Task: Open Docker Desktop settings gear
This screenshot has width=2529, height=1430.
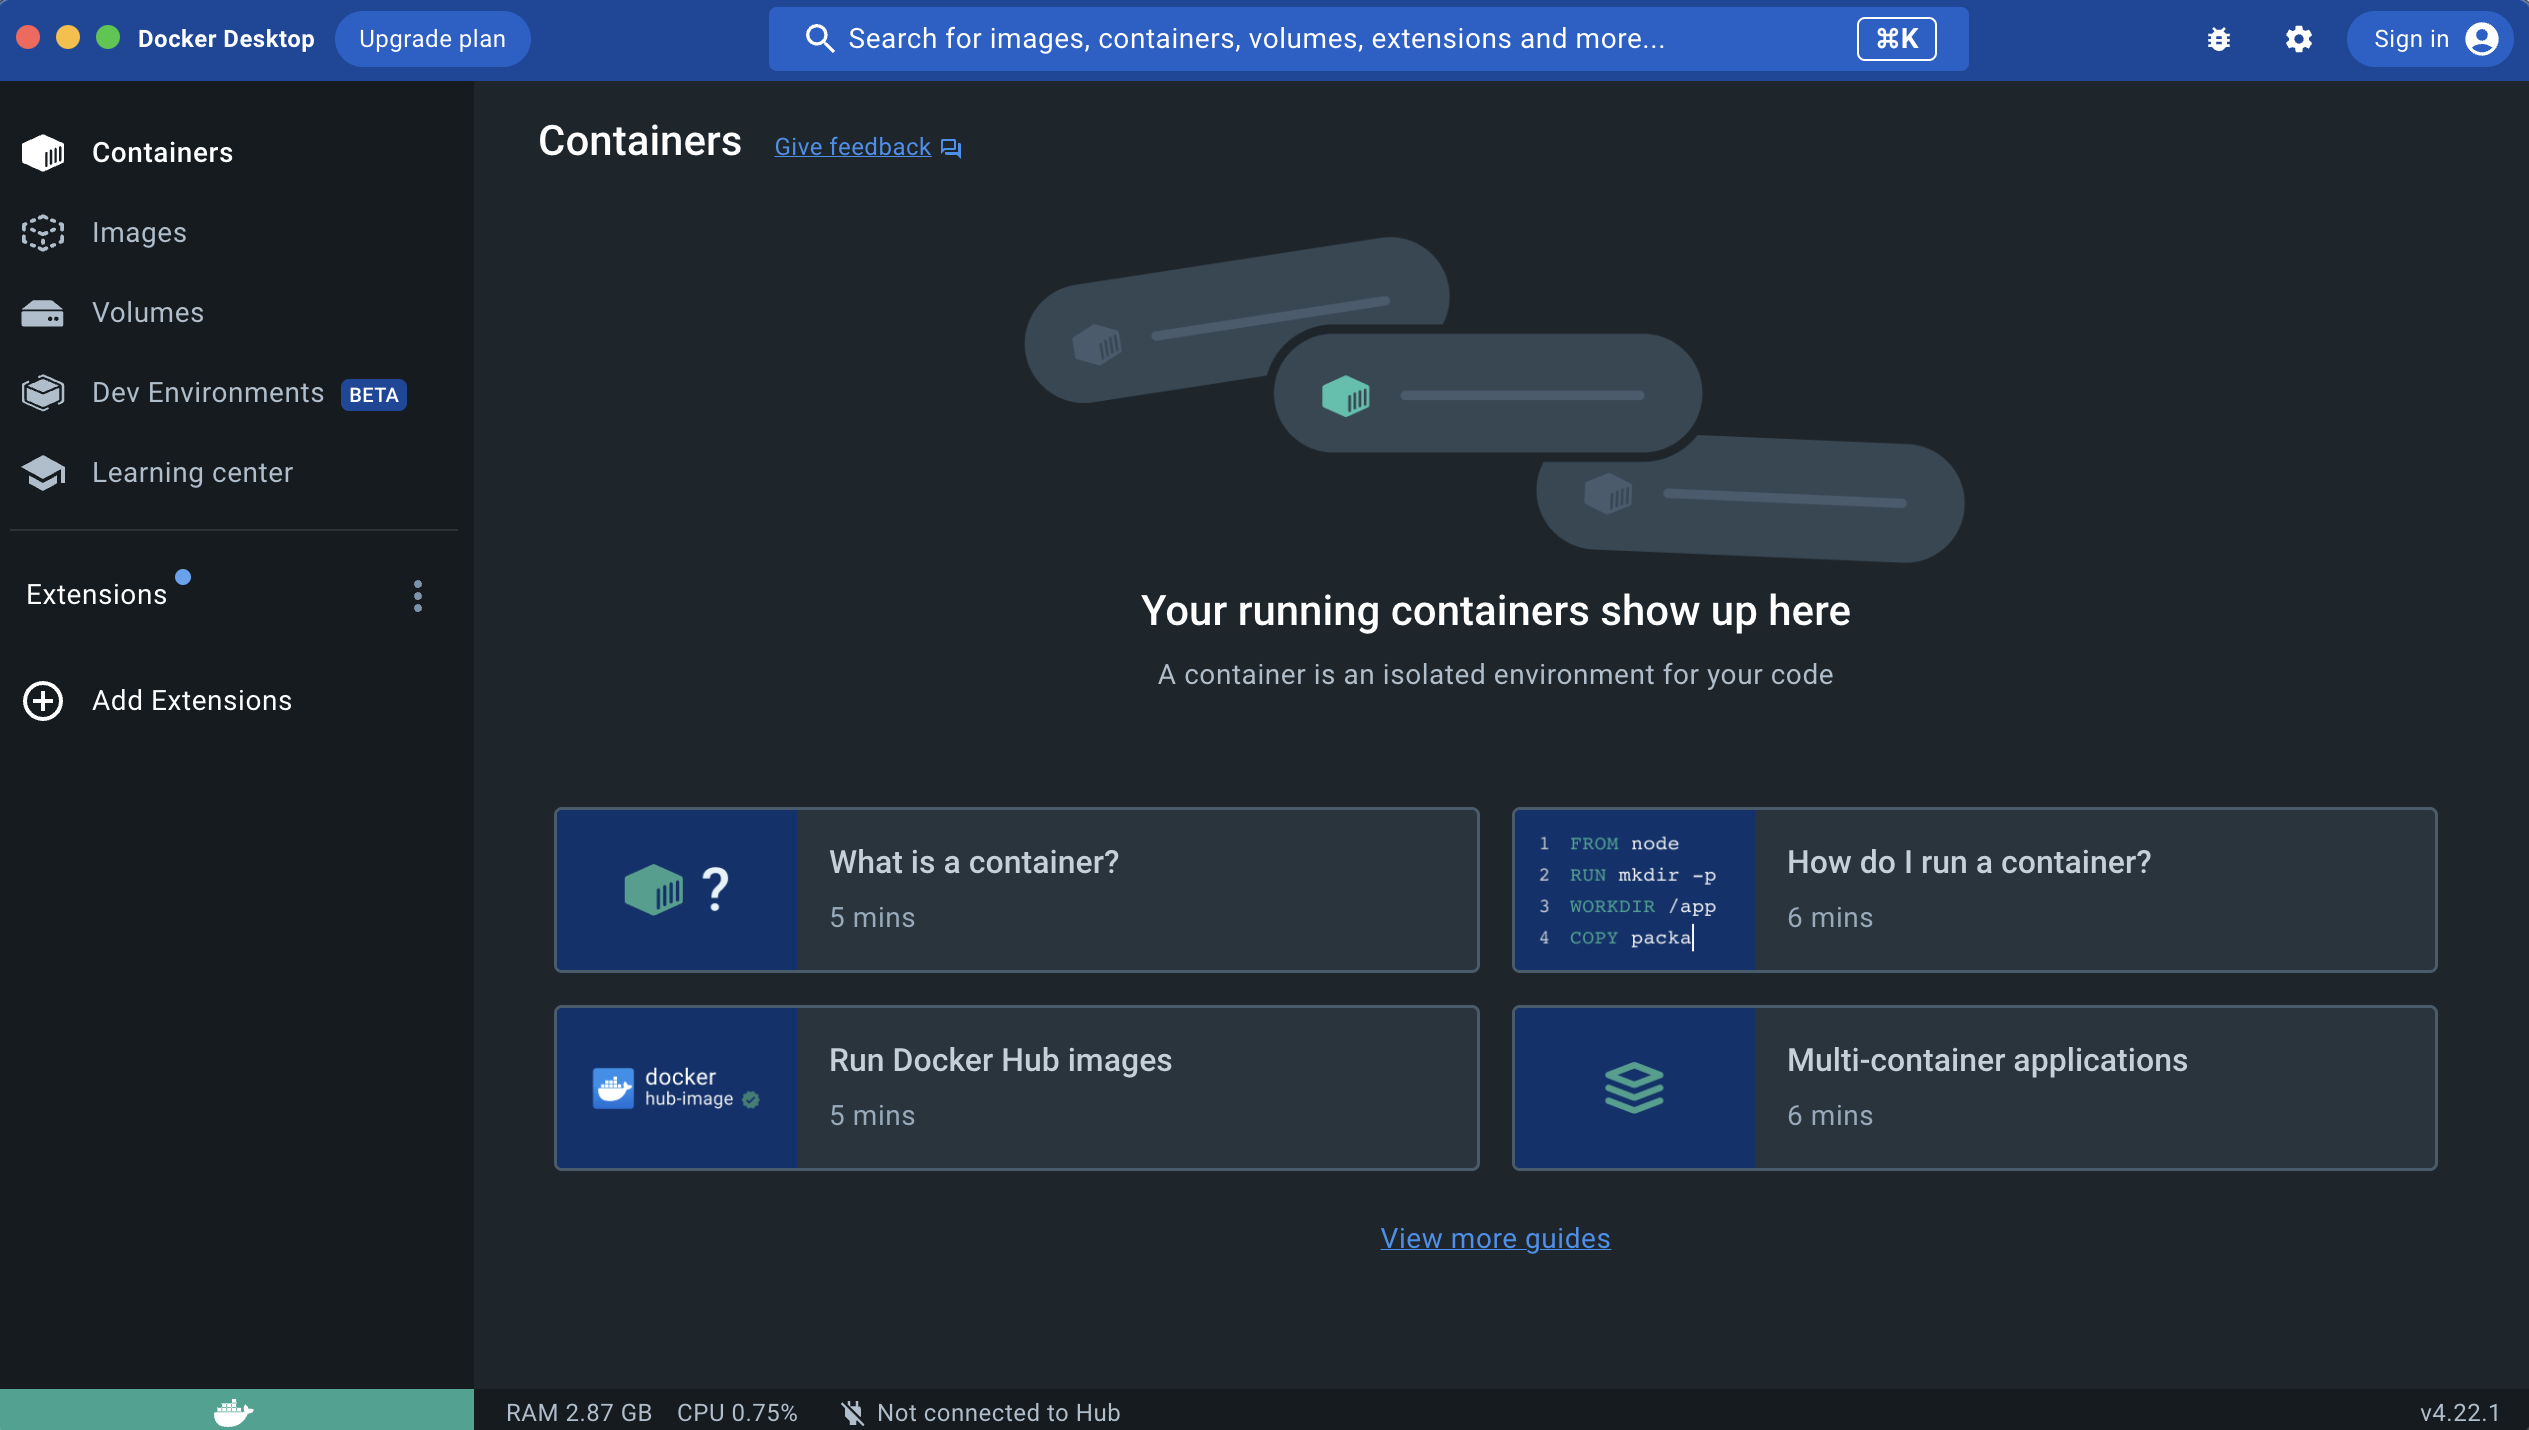Action: (x=2299, y=38)
